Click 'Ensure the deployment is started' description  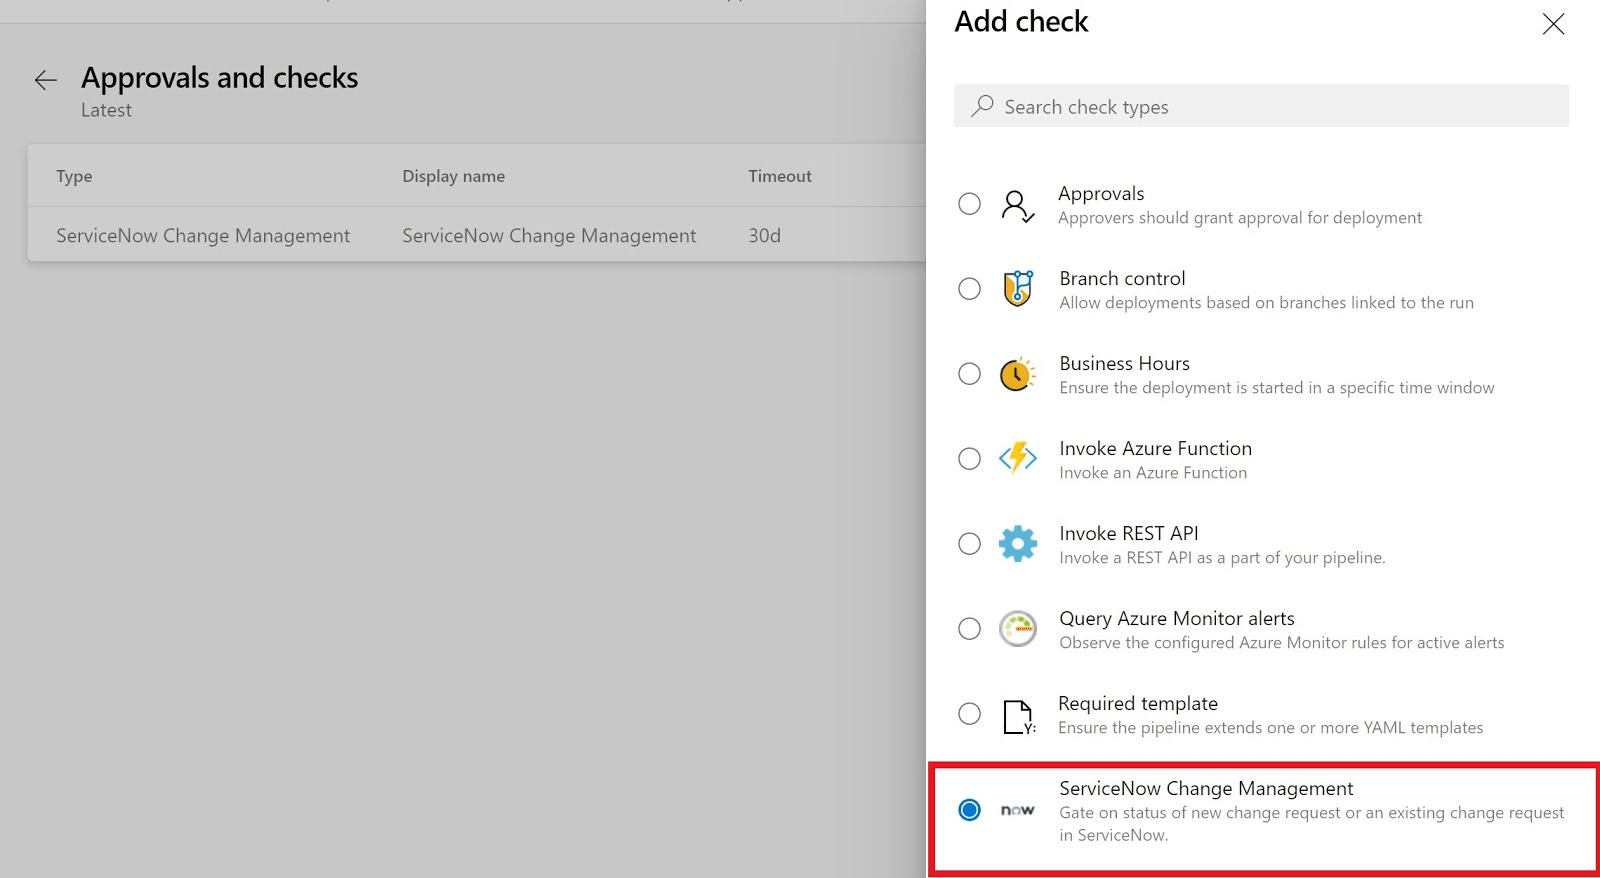coord(1276,388)
